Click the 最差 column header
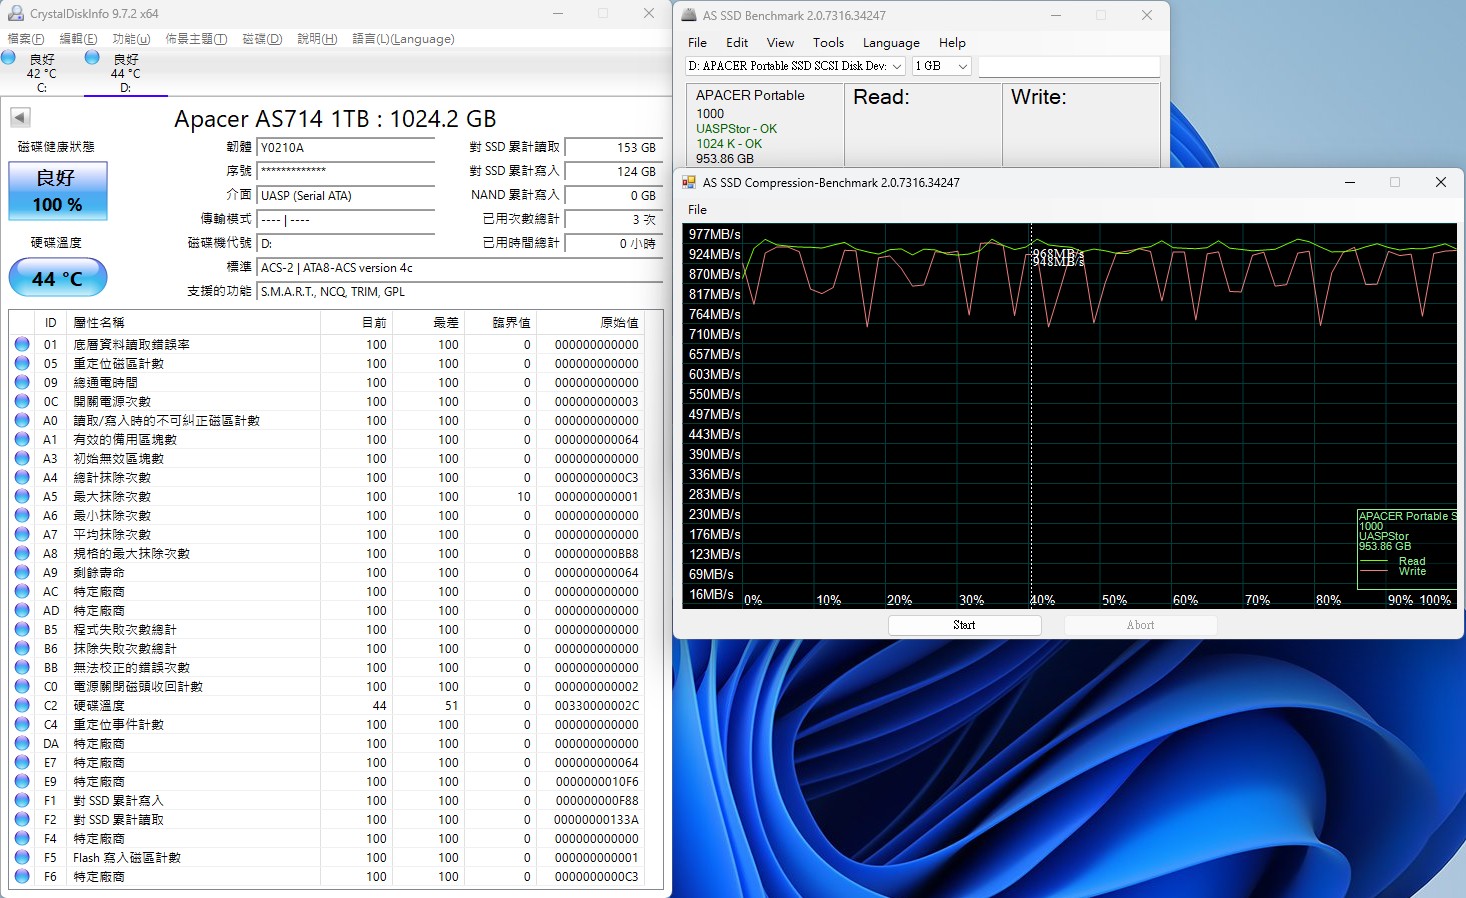The width and height of the screenshot is (1466, 898). tap(428, 322)
